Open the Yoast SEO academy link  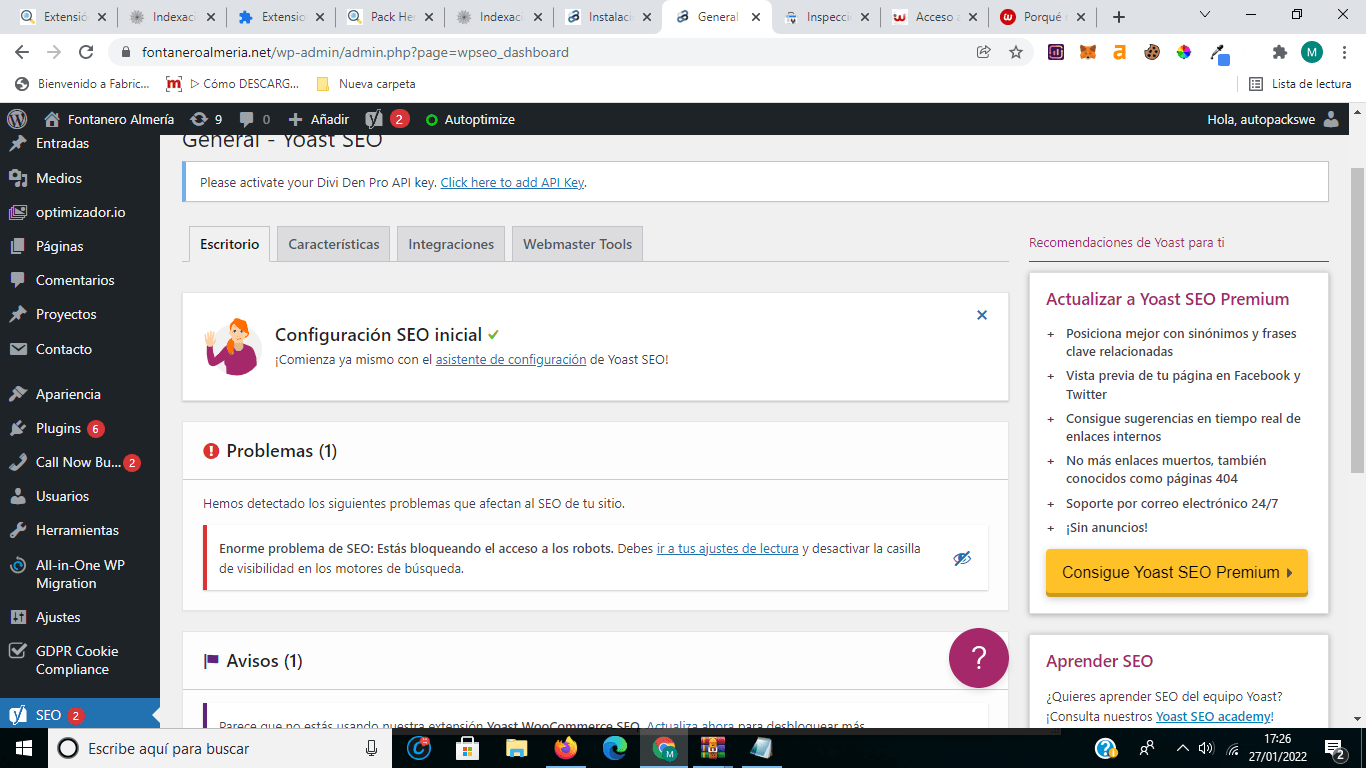(x=1214, y=716)
